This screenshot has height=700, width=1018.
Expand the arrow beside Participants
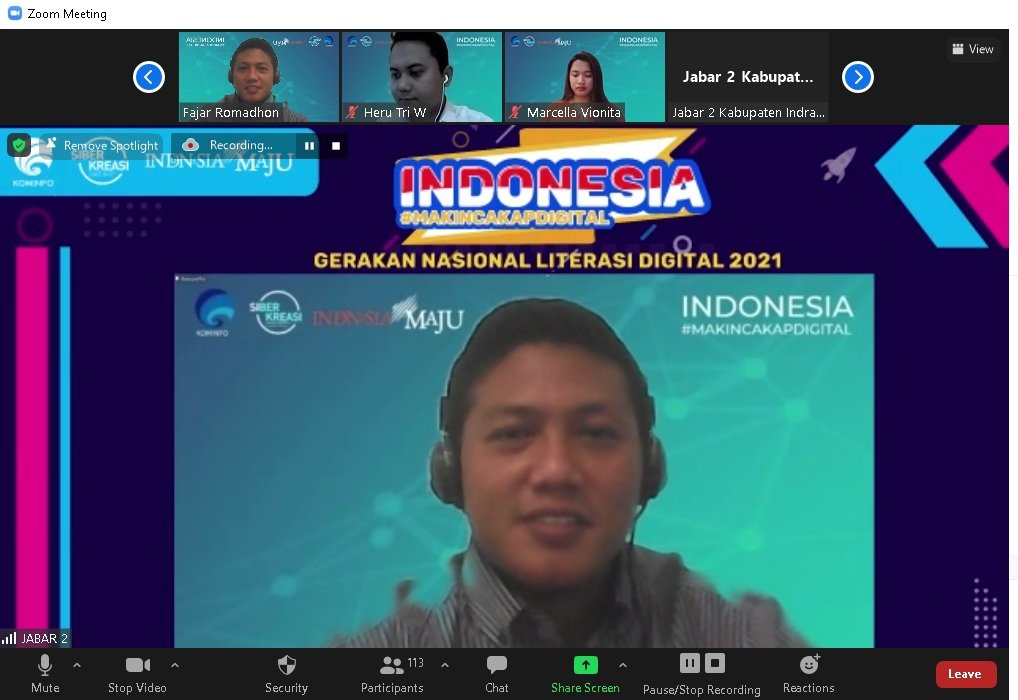445,665
